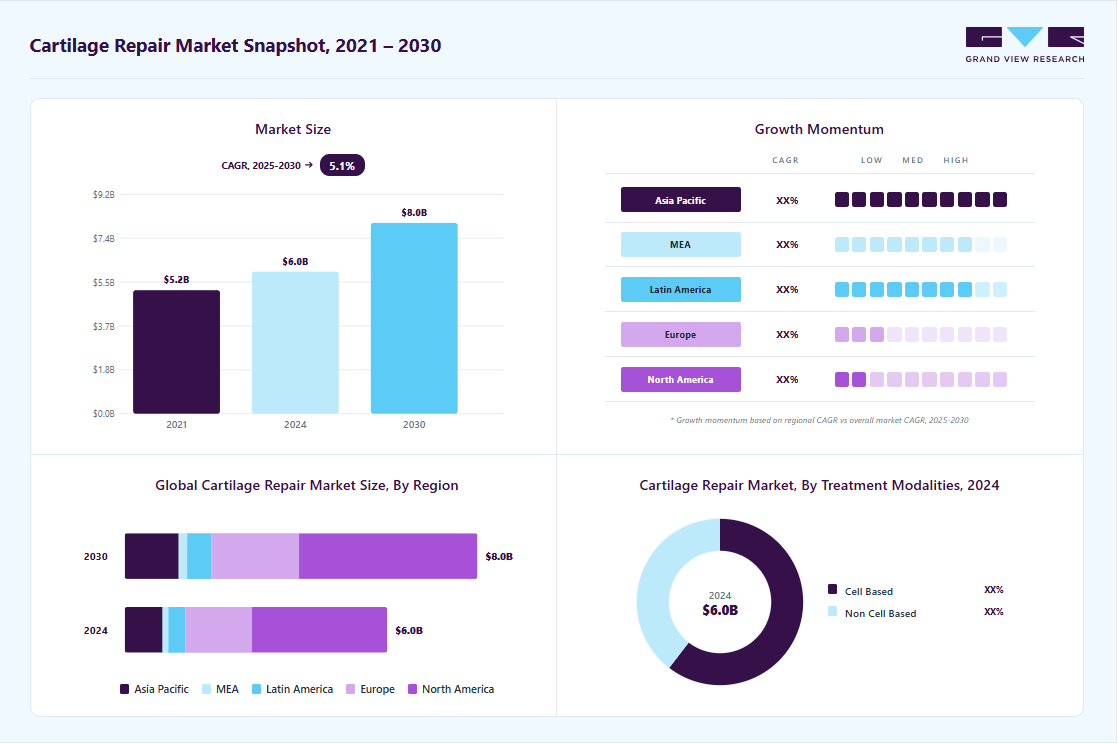This screenshot has width=1118, height=744.
Task: Click "$6.0B" in the donut center
Action: pyautogui.click(x=720, y=611)
